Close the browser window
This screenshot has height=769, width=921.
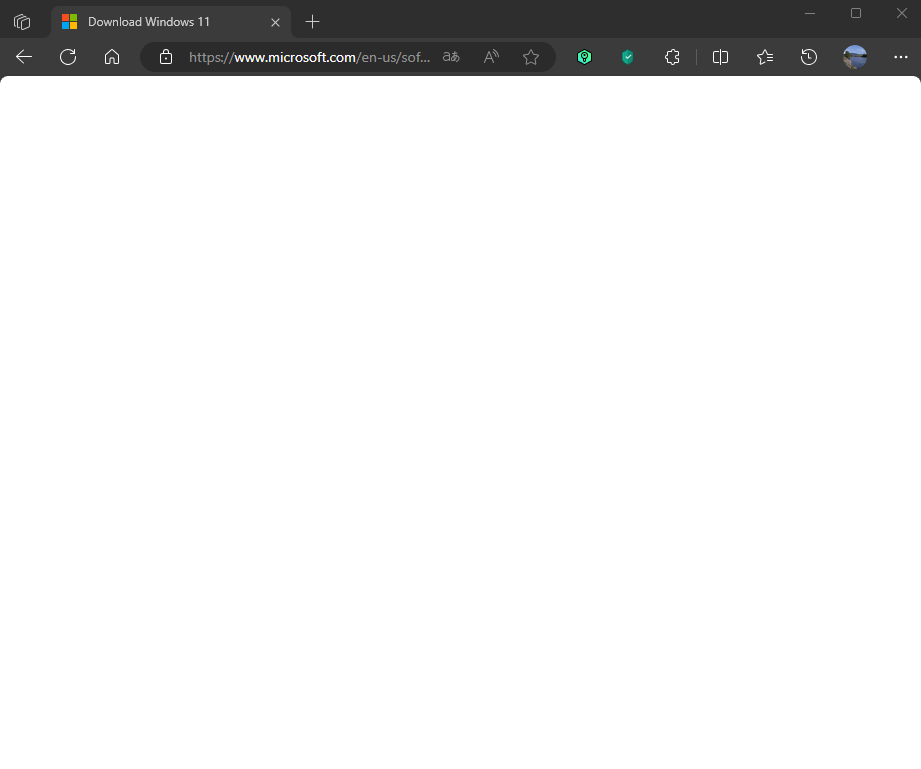click(x=902, y=13)
